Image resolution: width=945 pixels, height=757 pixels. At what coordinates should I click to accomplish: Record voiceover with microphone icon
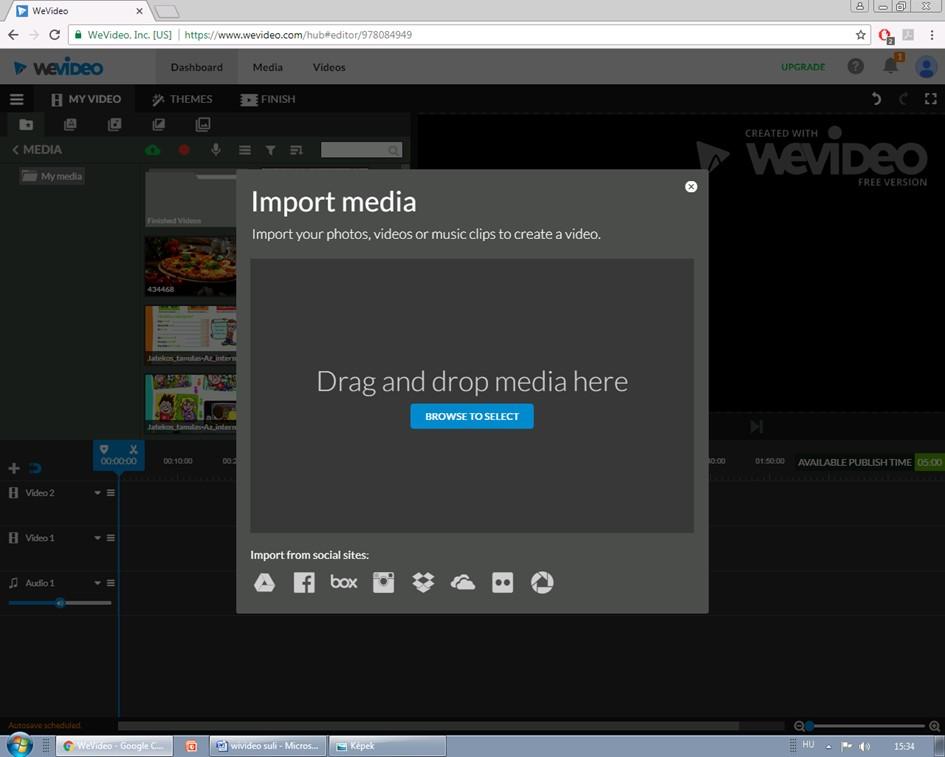pyautogui.click(x=216, y=149)
